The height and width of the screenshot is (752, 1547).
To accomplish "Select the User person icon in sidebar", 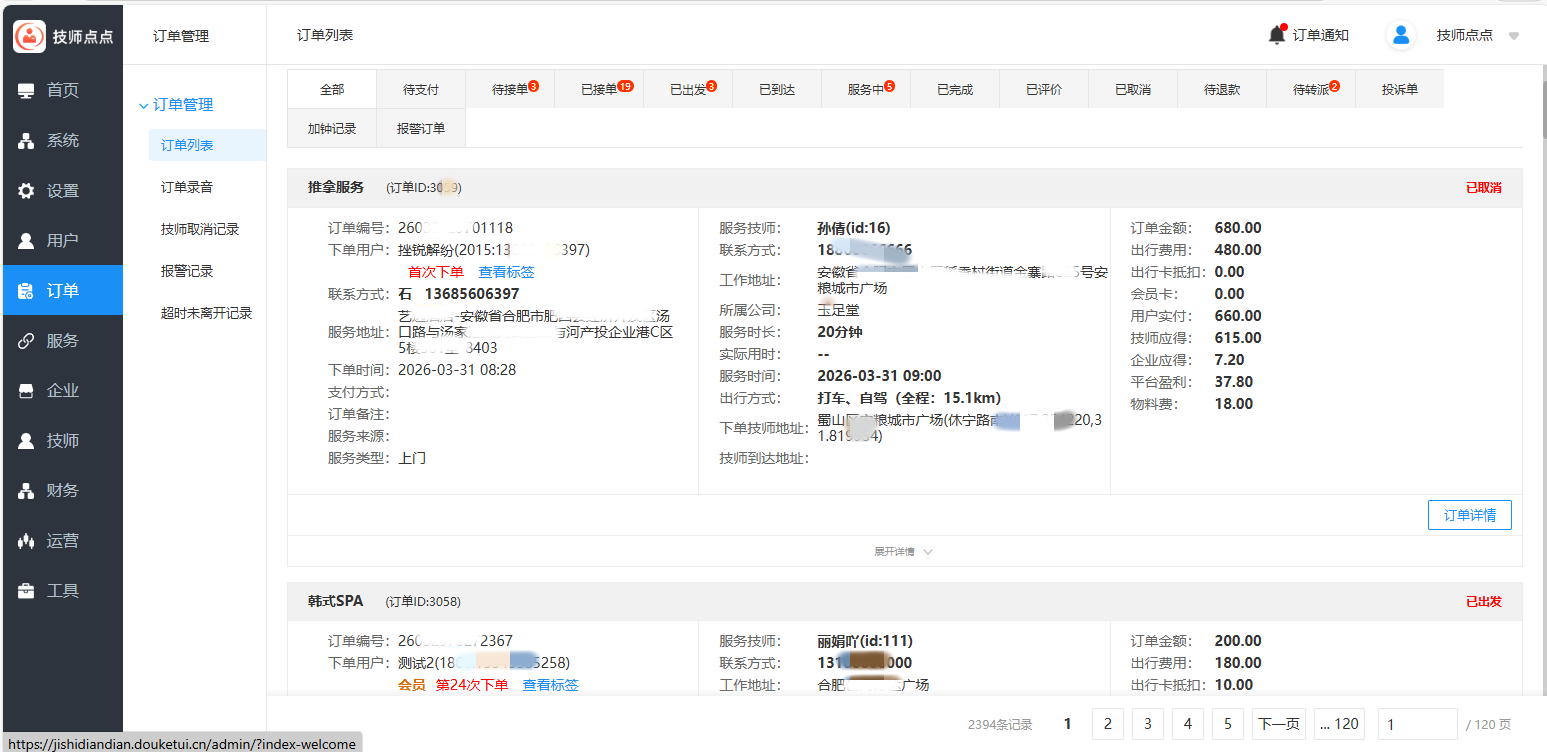I will click(26, 241).
